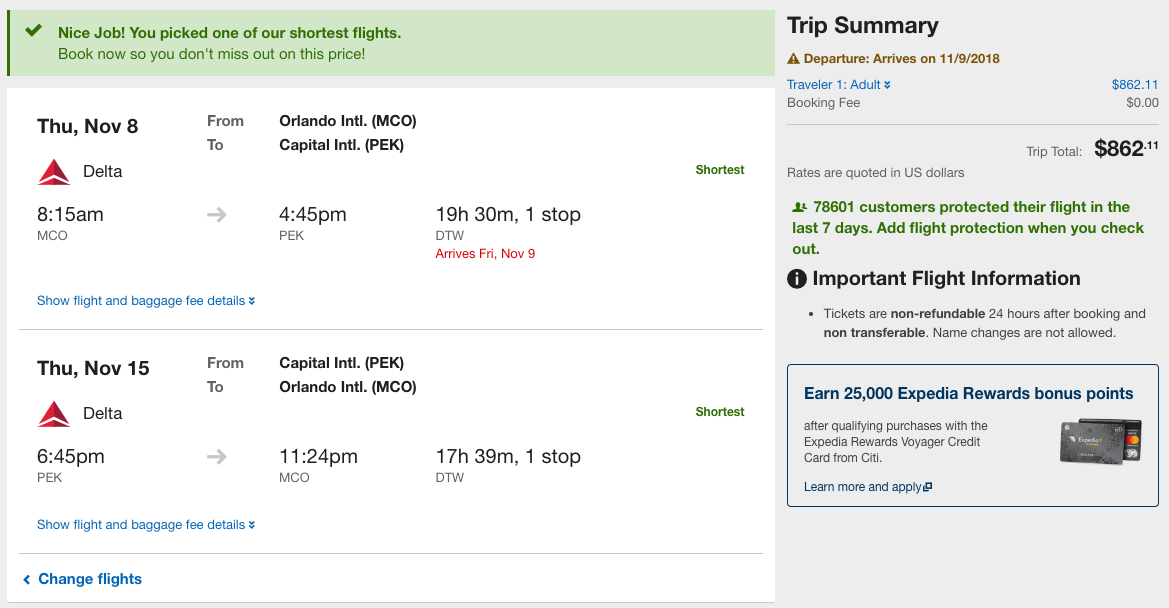Viewport: 1169px width, 608px height.
Task: Click the Delta logo for Nov 8 flight
Action: click(x=54, y=172)
